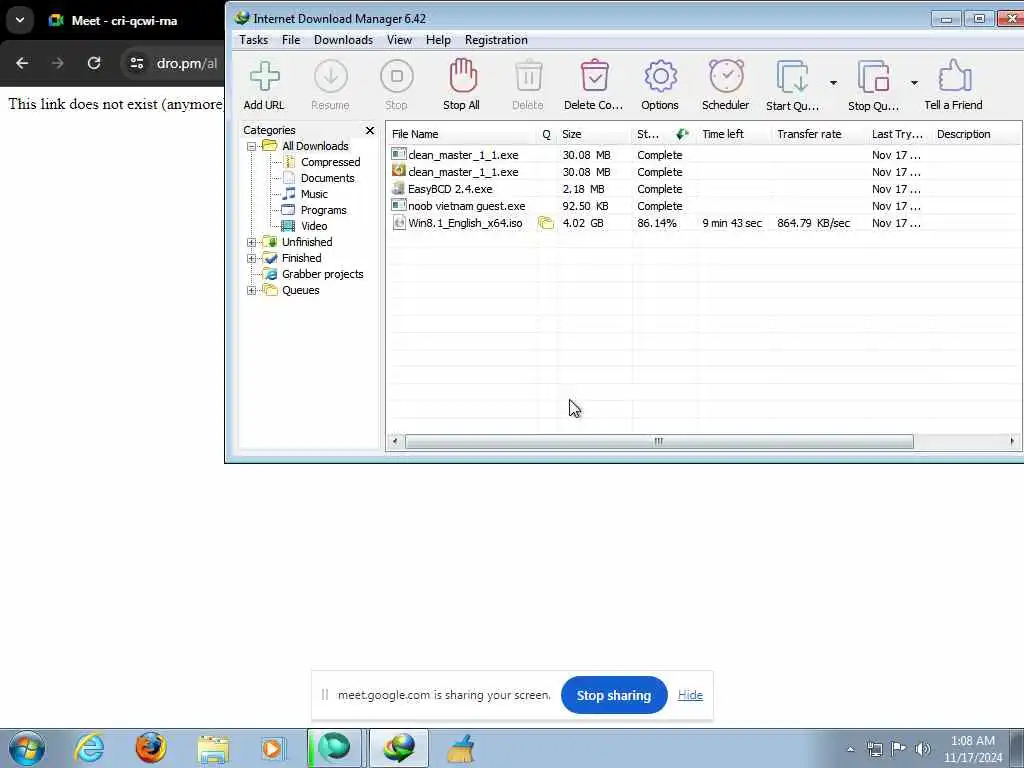Screen dimensions: 1024x768
Task: Open the Tasks menu
Action: click(x=253, y=40)
